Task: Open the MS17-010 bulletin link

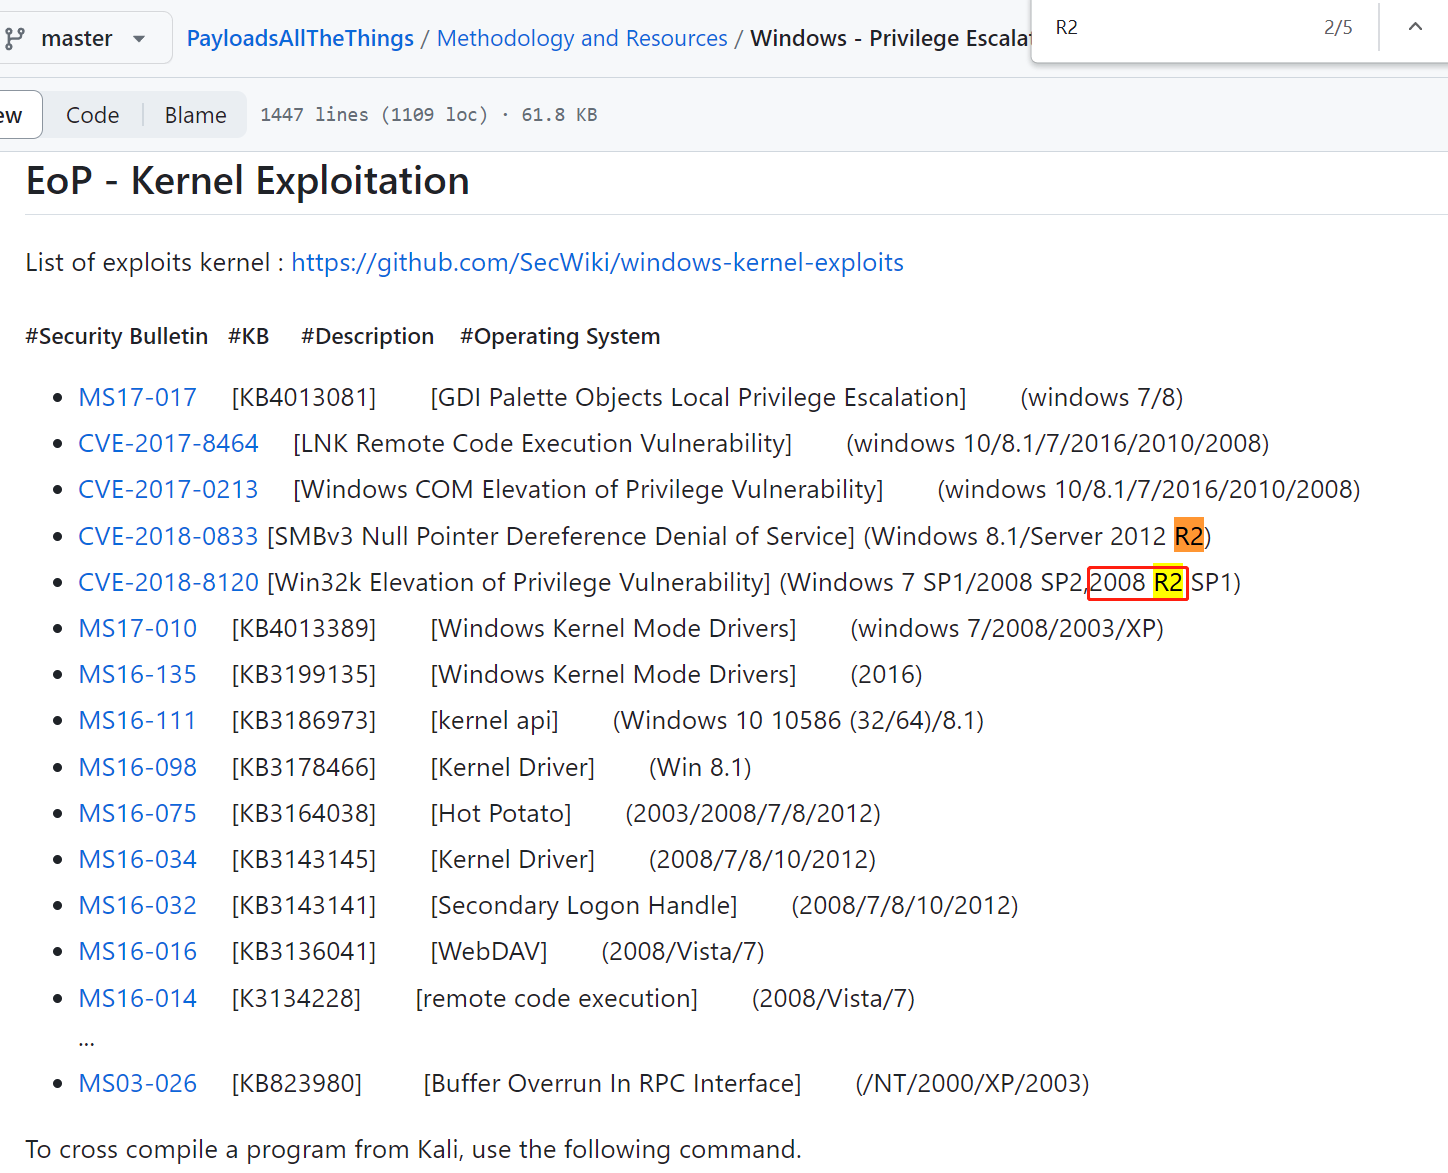Action: 137,628
